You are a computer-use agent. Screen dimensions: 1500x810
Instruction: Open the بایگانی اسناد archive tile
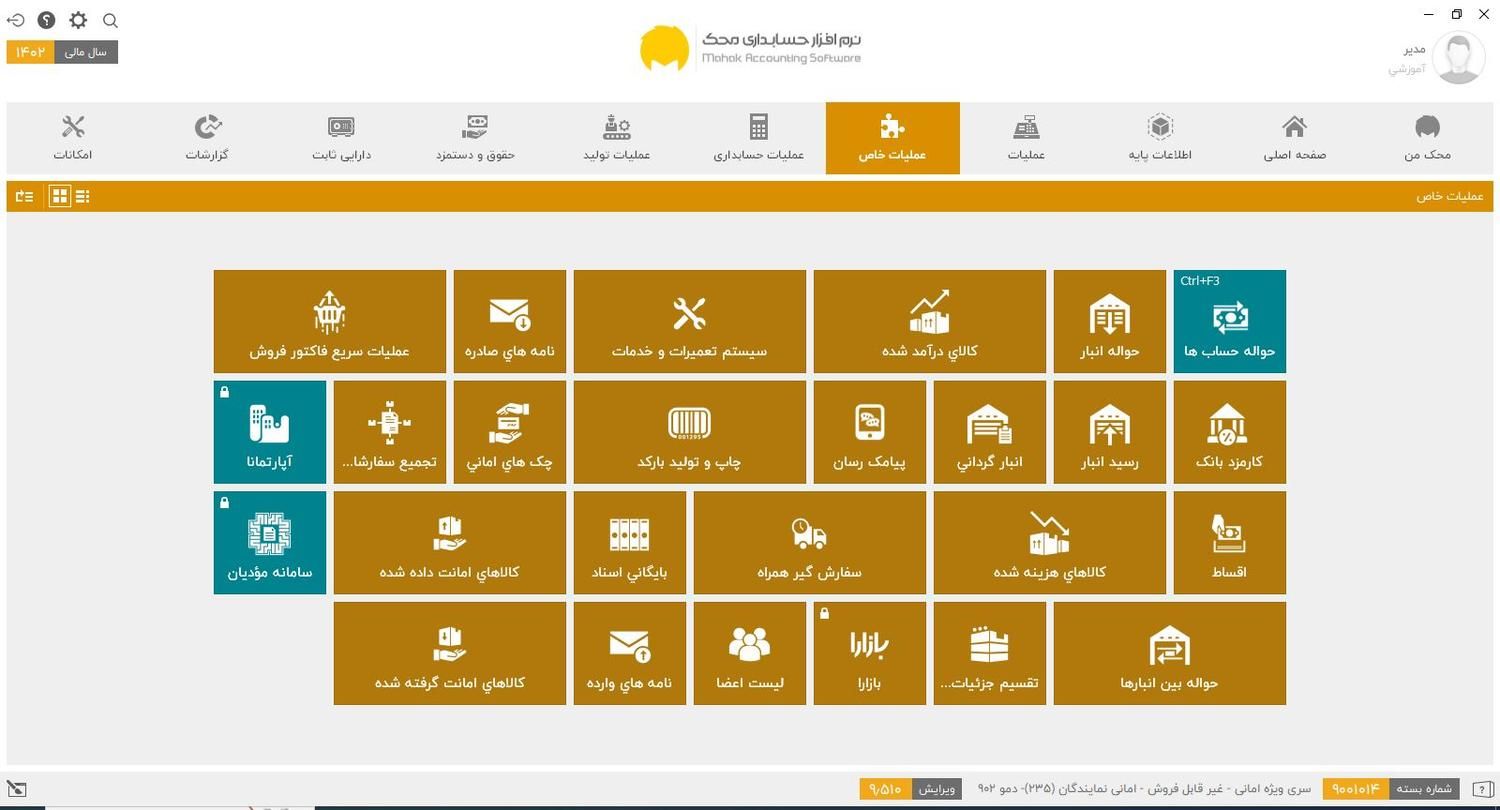(629, 543)
